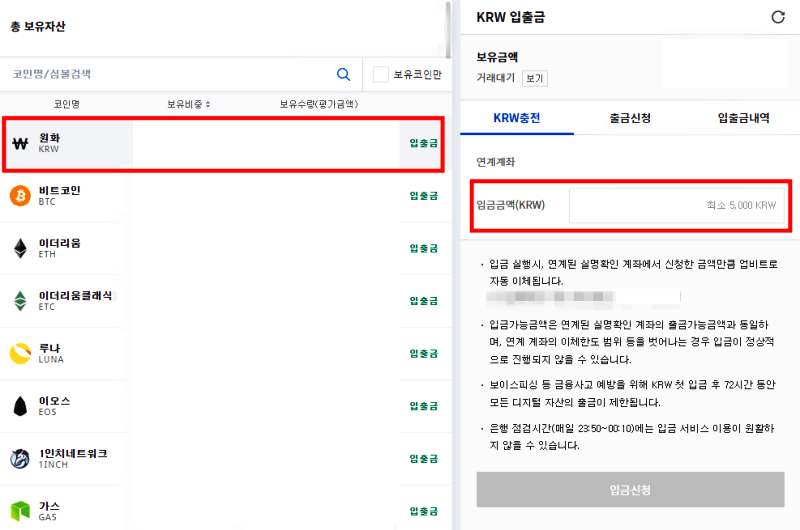Switch to the 출금신청 tab
Image resolution: width=800 pixels, height=530 pixels.
630,118
